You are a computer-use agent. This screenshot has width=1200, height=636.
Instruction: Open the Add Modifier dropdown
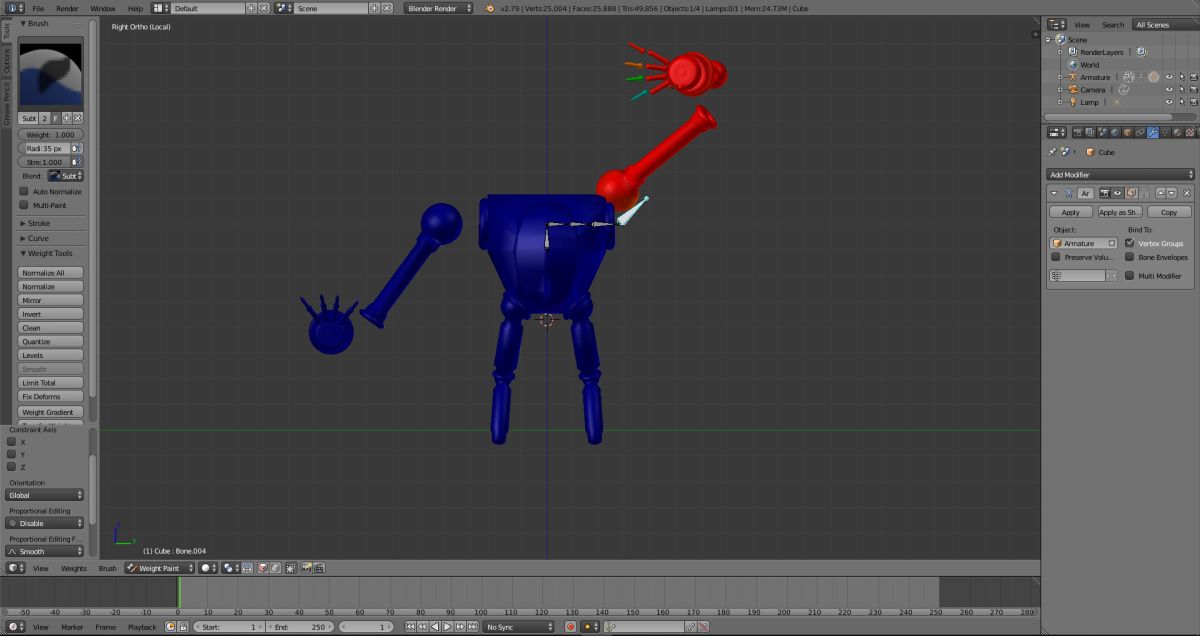pyautogui.click(x=1120, y=175)
